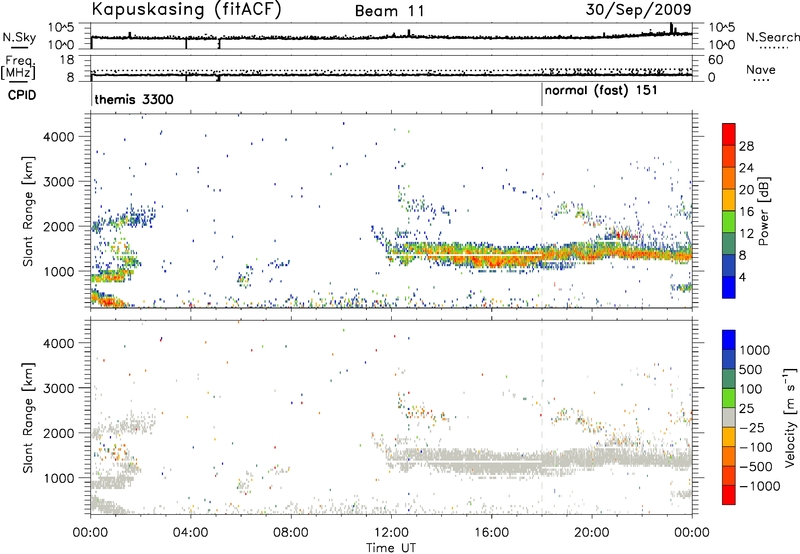Click the 'Power [dB]' colorbar label
Screen dimensions: 800x554
763,211
